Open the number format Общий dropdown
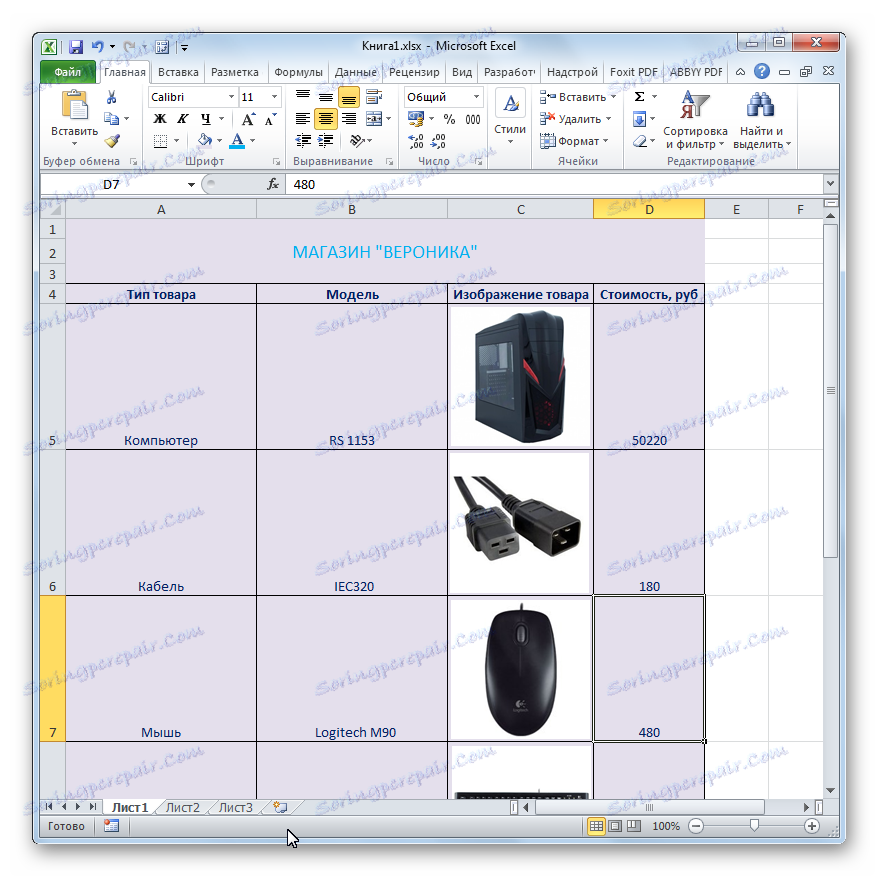This screenshot has height=877, width=879. (476, 97)
